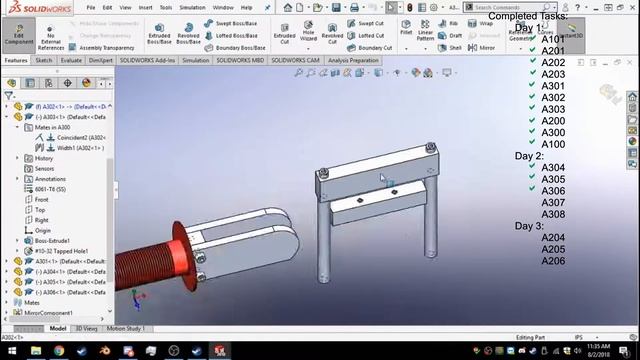
Task: Open the Hole Wizard tool
Action: [x=308, y=32]
